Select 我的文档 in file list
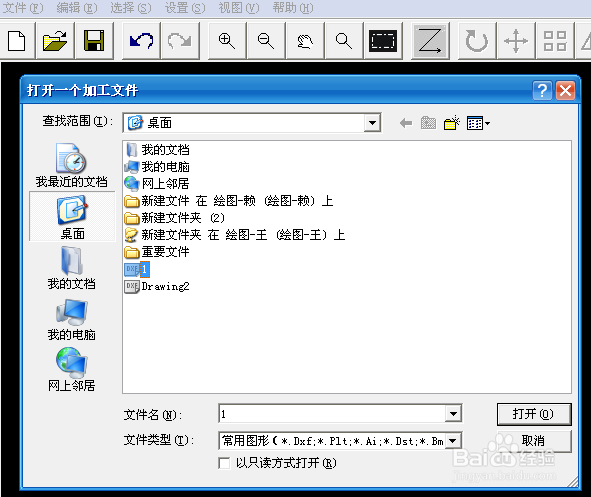This screenshot has height=497, width=591. (158, 150)
